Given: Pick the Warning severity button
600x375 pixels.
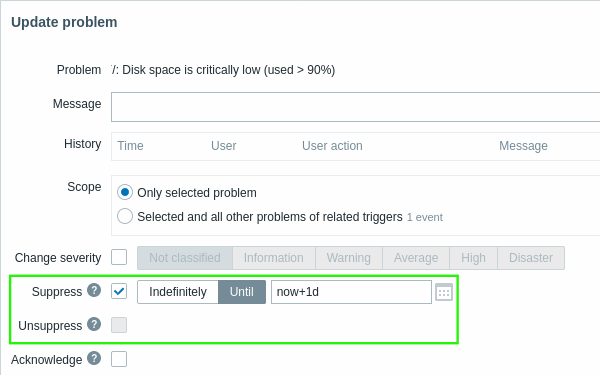Looking at the screenshot, I should (x=349, y=258).
